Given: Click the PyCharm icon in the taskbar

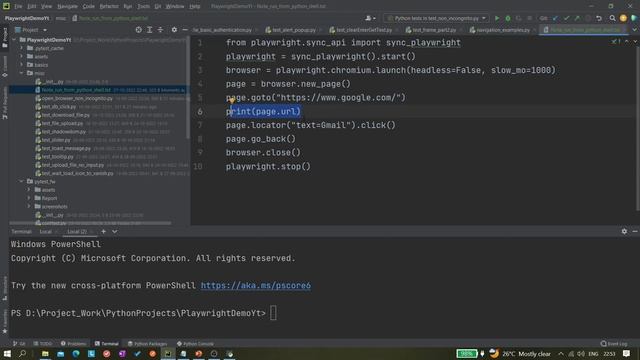Looking at the screenshot, I should [x=168, y=353].
